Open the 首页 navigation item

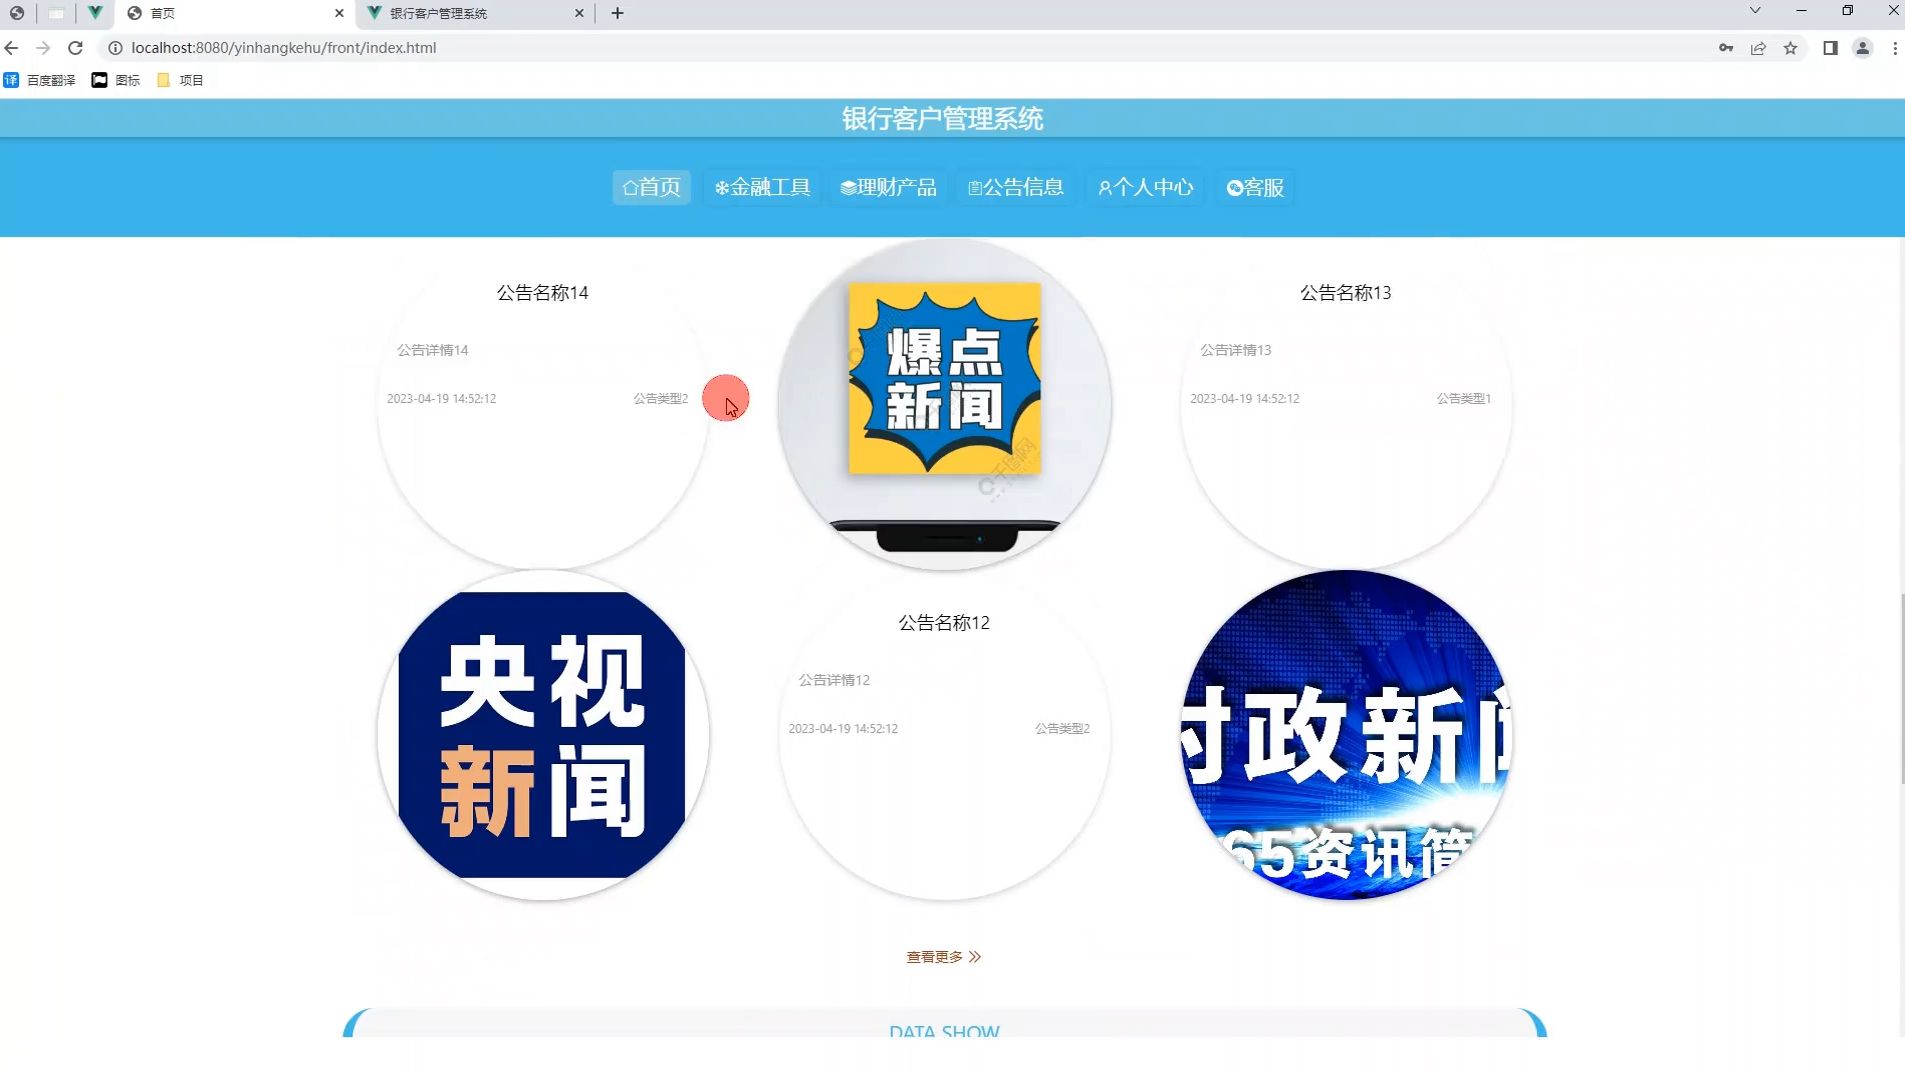point(651,187)
